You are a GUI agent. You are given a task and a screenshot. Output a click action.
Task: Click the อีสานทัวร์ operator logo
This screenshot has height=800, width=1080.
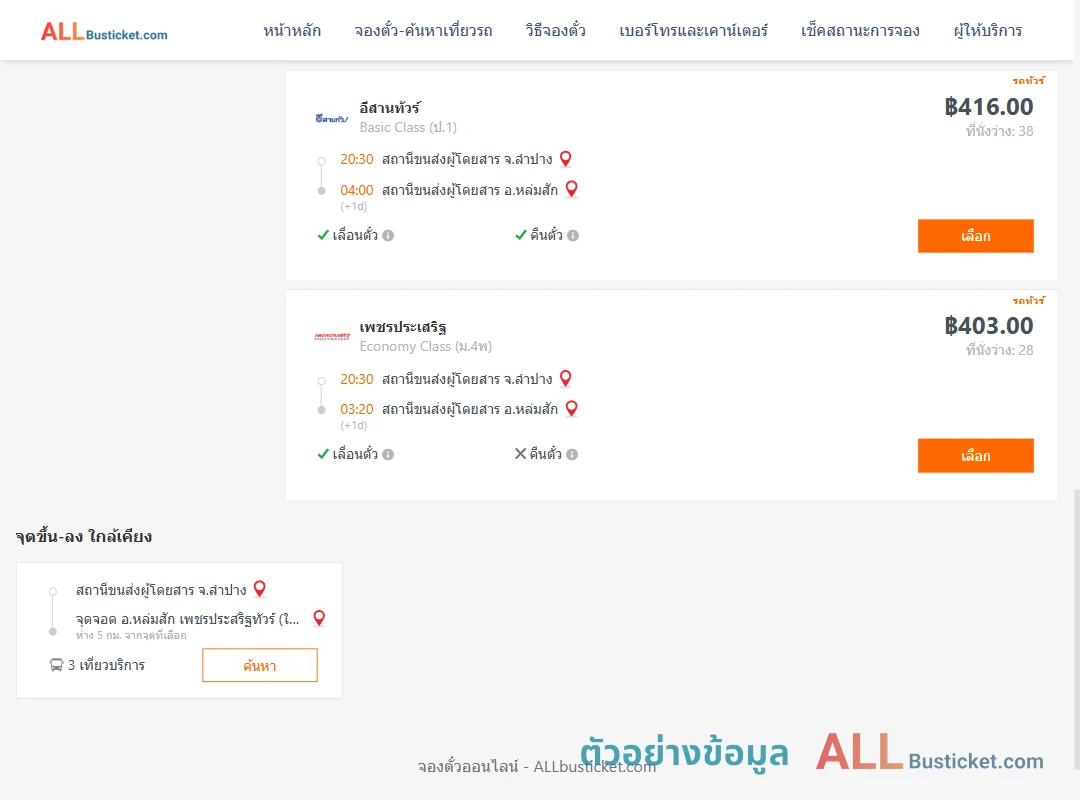pos(331,119)
